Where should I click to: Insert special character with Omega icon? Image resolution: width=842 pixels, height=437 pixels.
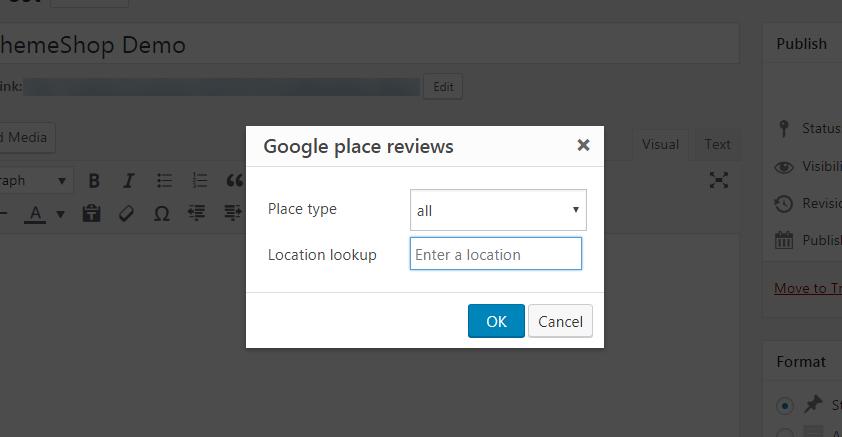162,214
